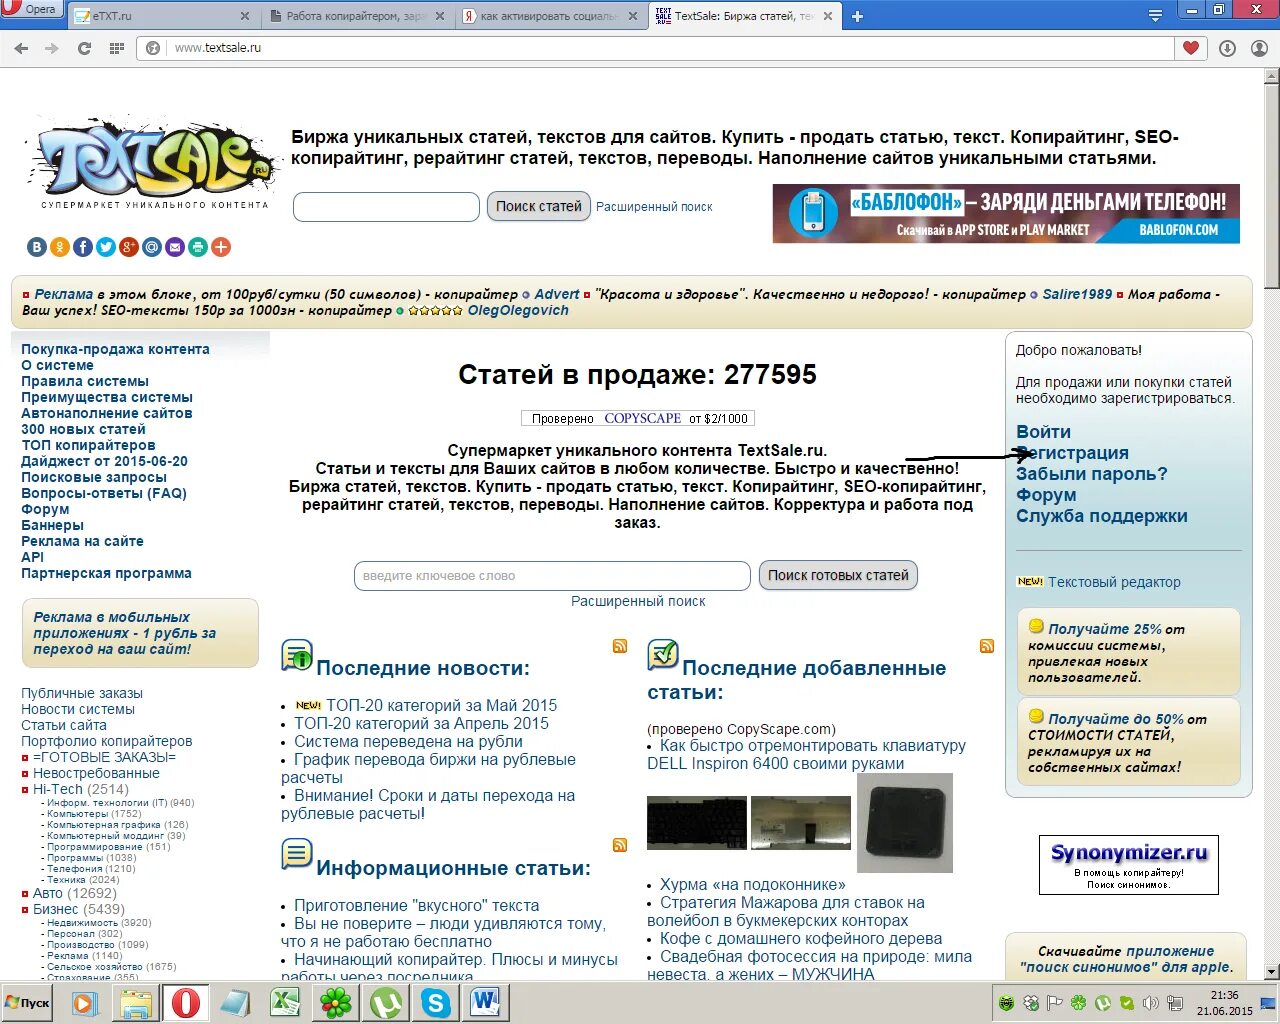Screen dimensions: 1280x1024
Task: Click the Регистрация link
Action: coord(1072,453)
